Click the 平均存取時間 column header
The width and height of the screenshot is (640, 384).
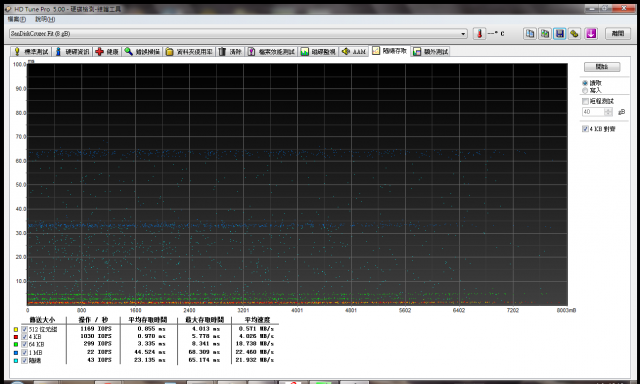[148, 320]
